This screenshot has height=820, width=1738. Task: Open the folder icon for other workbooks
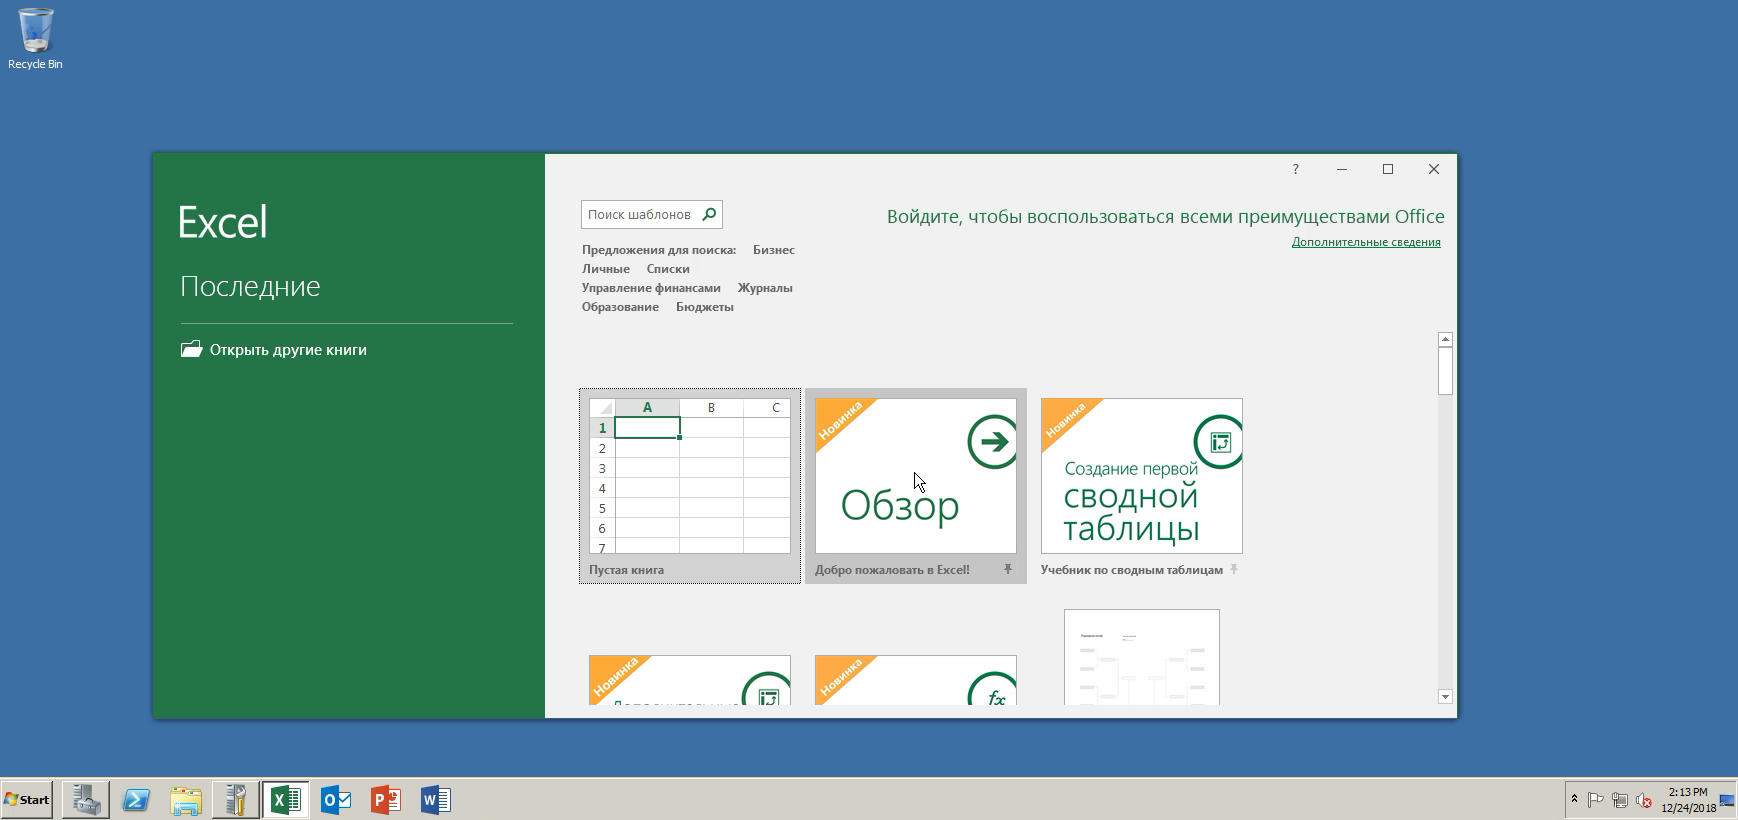pos(191,349)
